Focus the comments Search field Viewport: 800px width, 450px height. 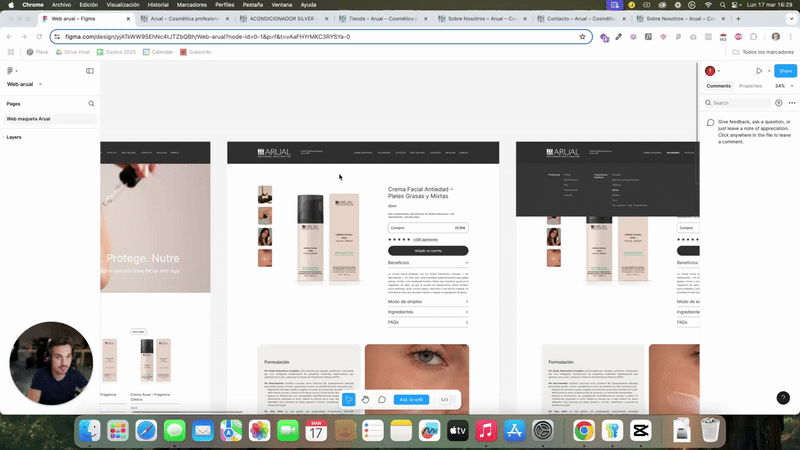737,103
